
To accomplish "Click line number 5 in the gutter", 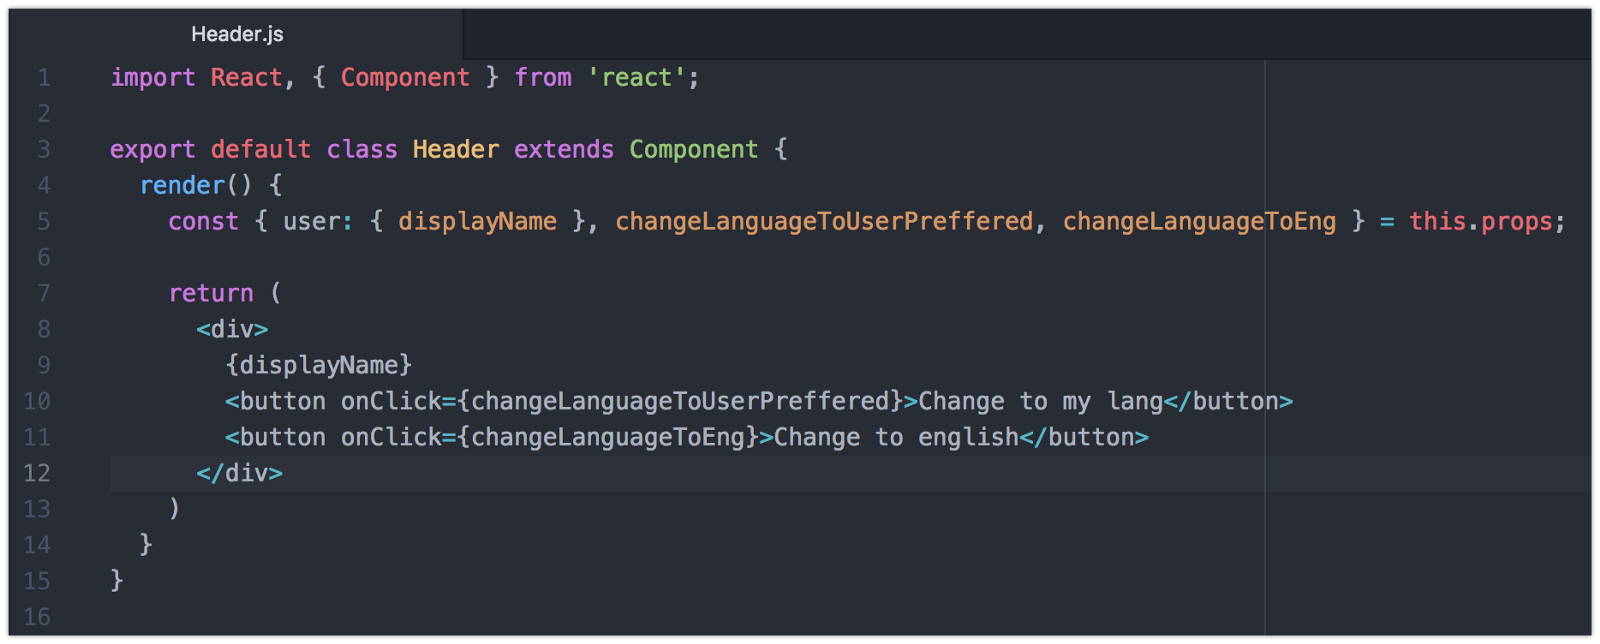I will point(43,222).
